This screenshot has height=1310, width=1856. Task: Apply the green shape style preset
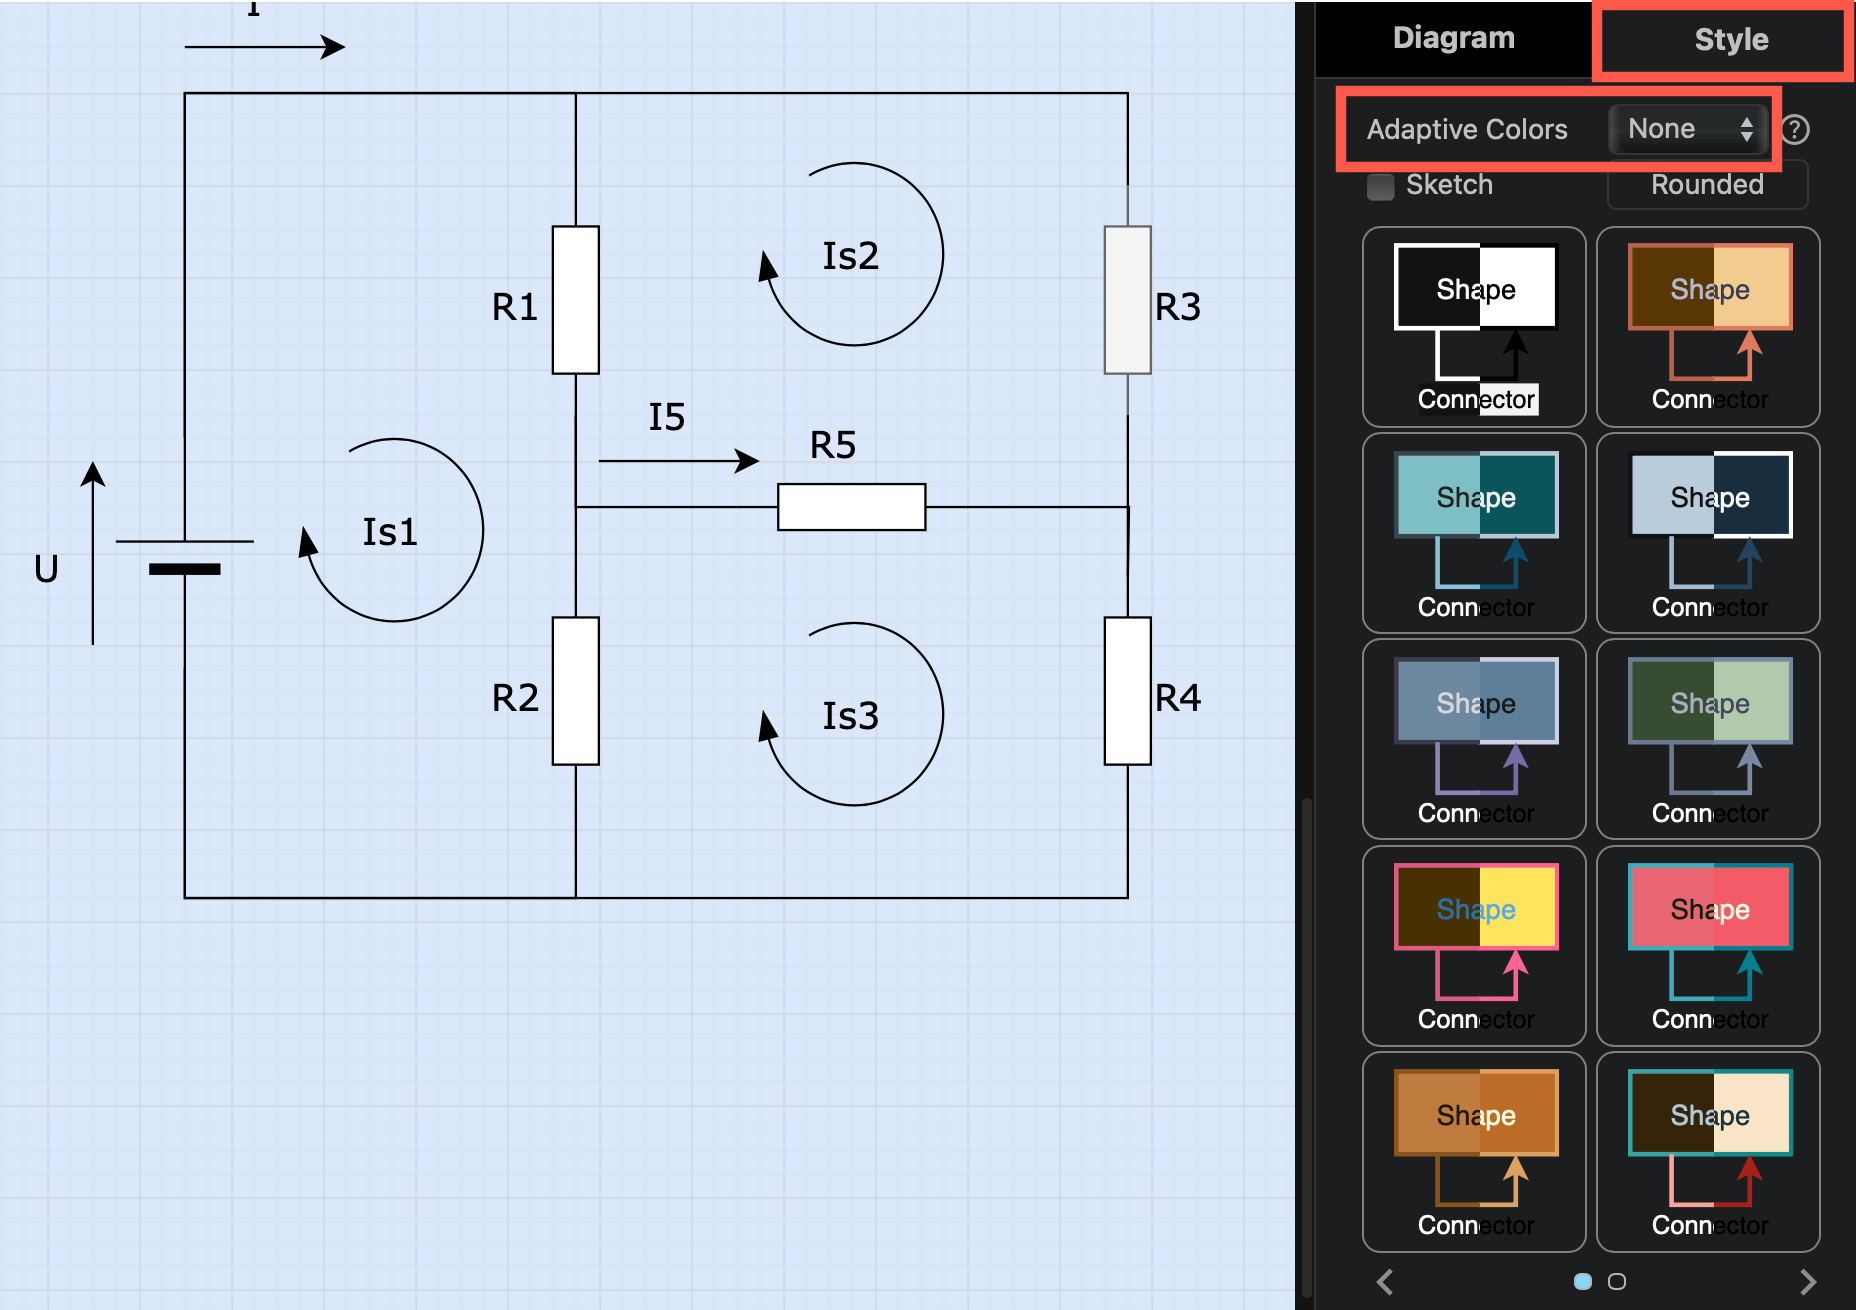[1708, 740]
